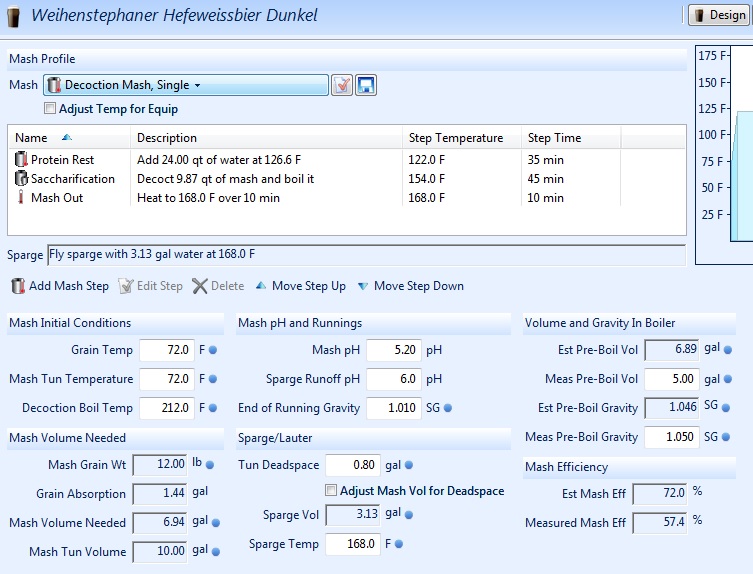
Task: Click the blue dot beside Mash Tun Temperature
Action: click(x=213, y=379)
